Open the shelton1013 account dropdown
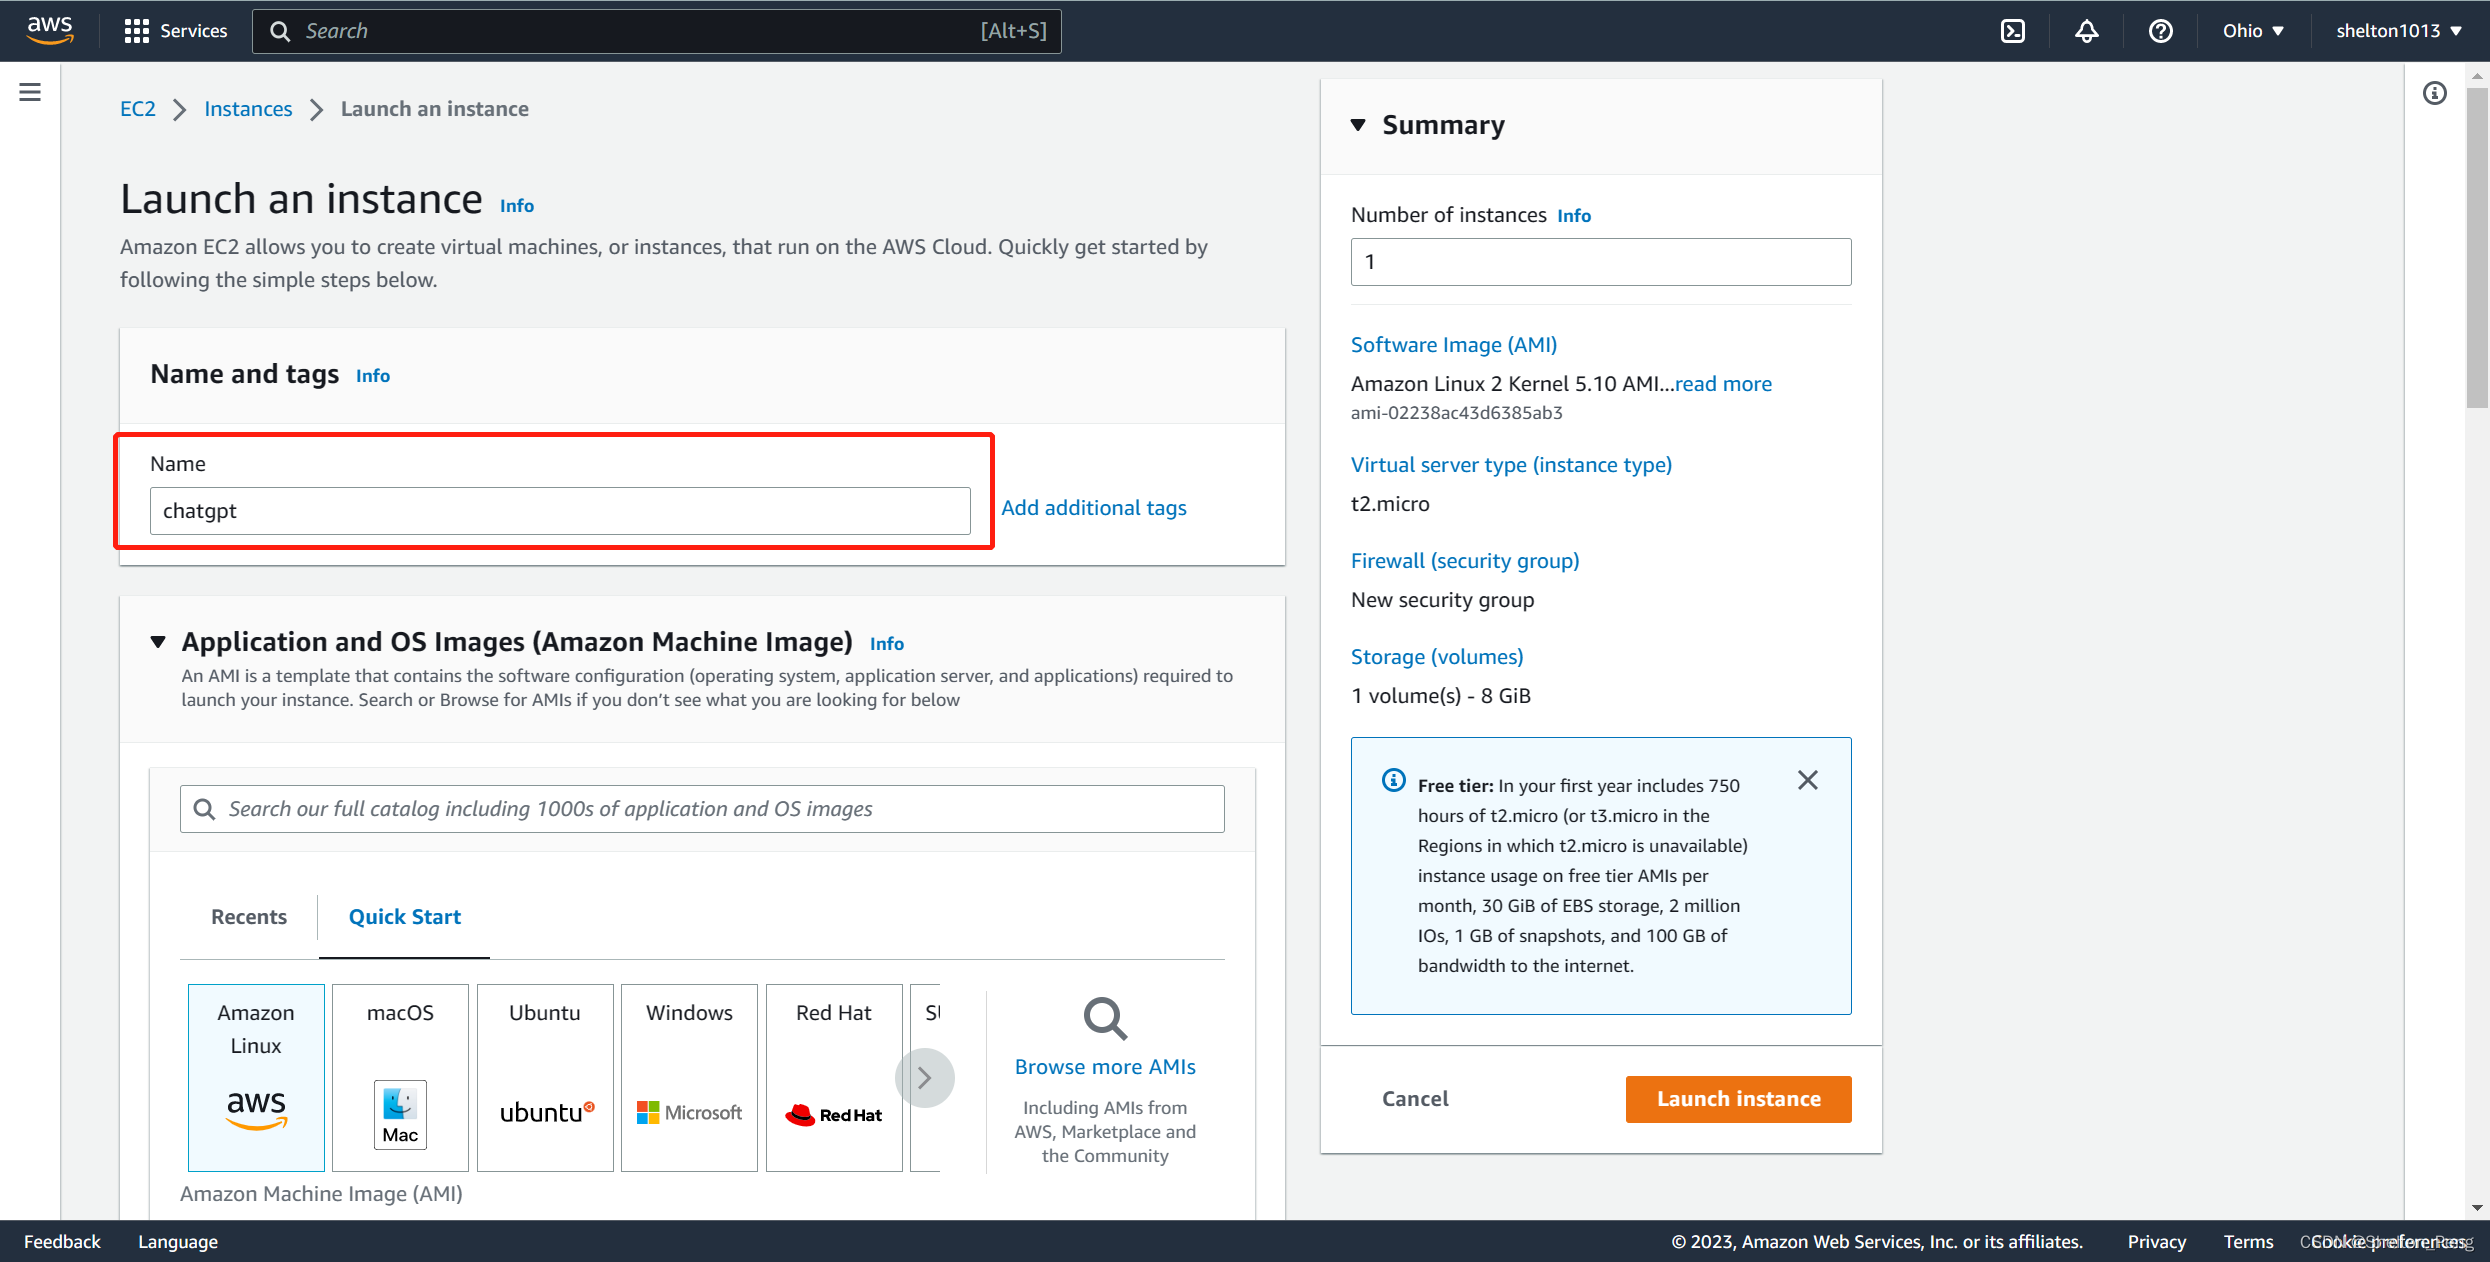 [x=2398, y=31]
